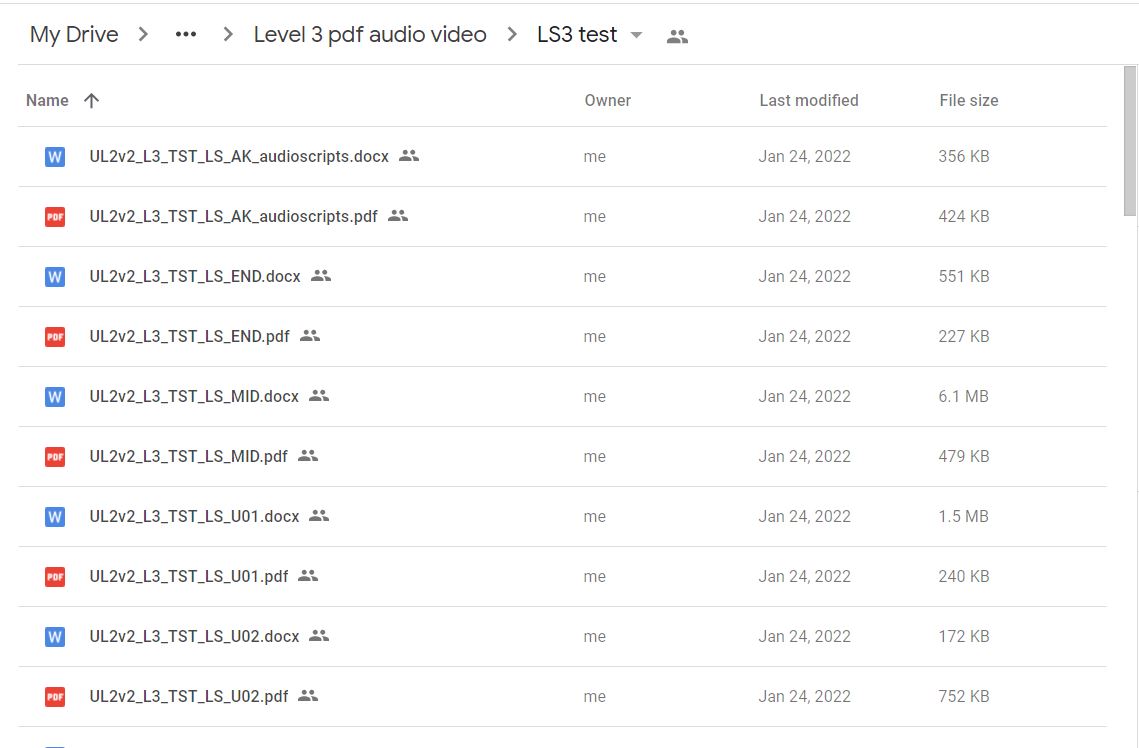The height and width of the screenshot is (748, 1139).
Task: Expand hidden breadcrumb folders with ellipsis
Action: [x=186, y=35]
